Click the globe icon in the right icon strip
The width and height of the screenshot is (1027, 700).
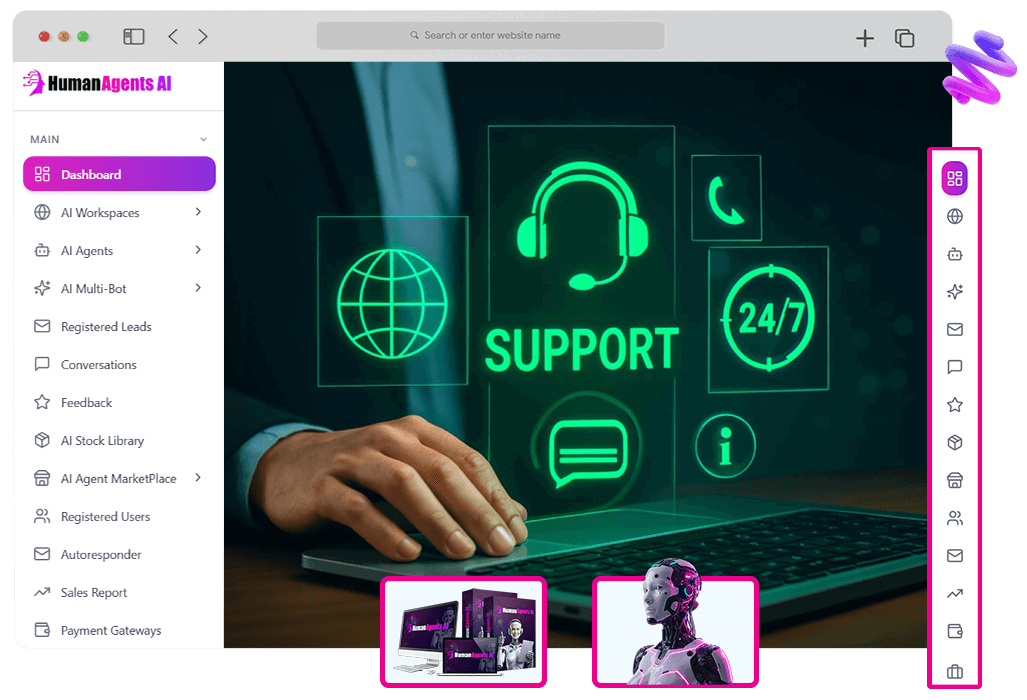(x=954, y=217)
